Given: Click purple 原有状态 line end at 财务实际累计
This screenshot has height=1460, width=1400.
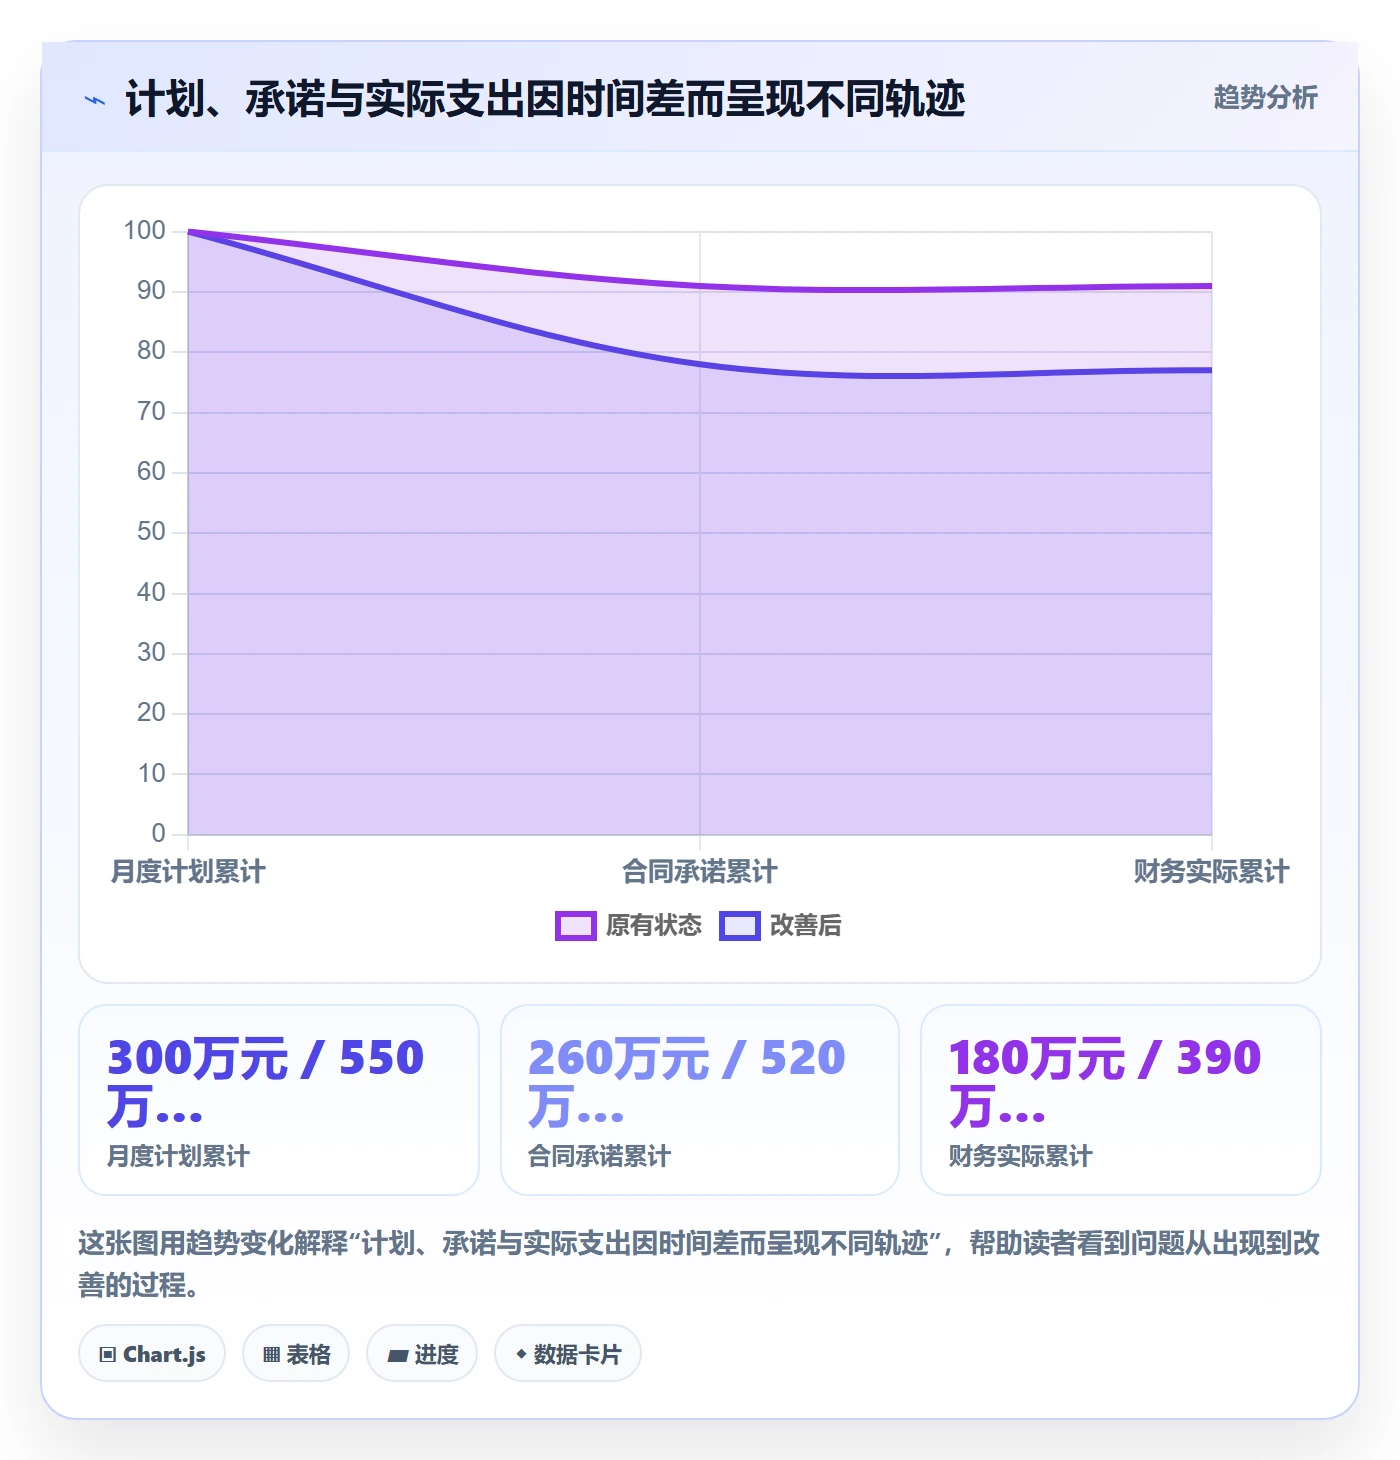Looking at the screenshot, I should pos(1211,286).
